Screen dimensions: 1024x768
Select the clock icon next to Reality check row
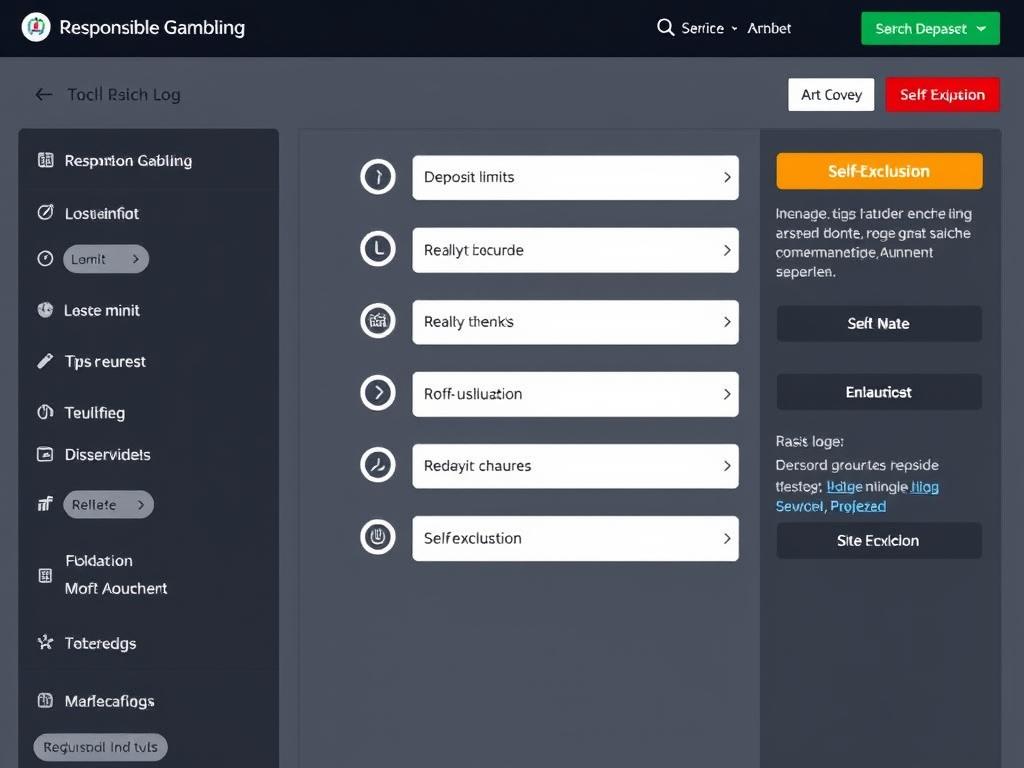(x=377, y=250)
